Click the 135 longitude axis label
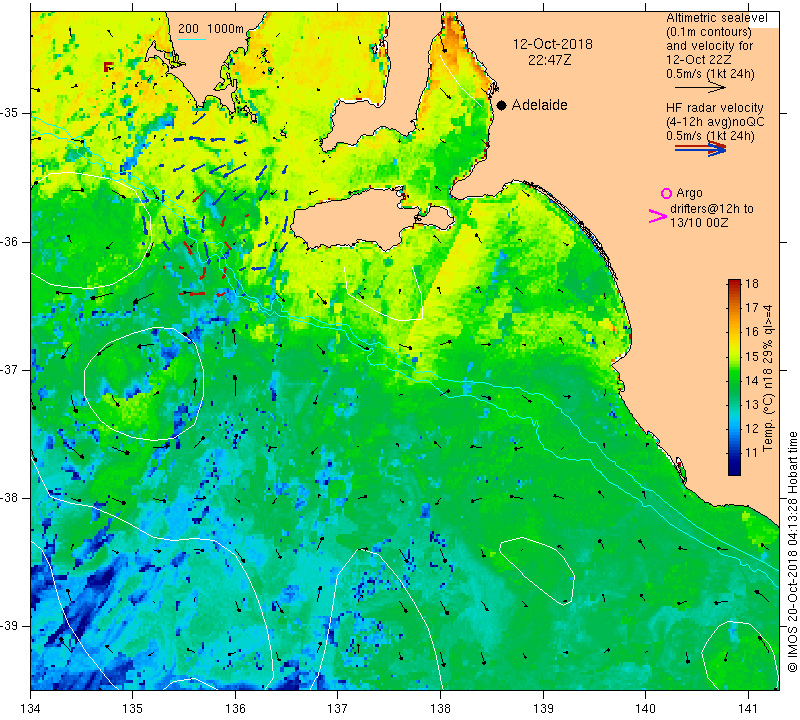The height and width of the screenshot is (720, 800). click(x=133, y=709)
